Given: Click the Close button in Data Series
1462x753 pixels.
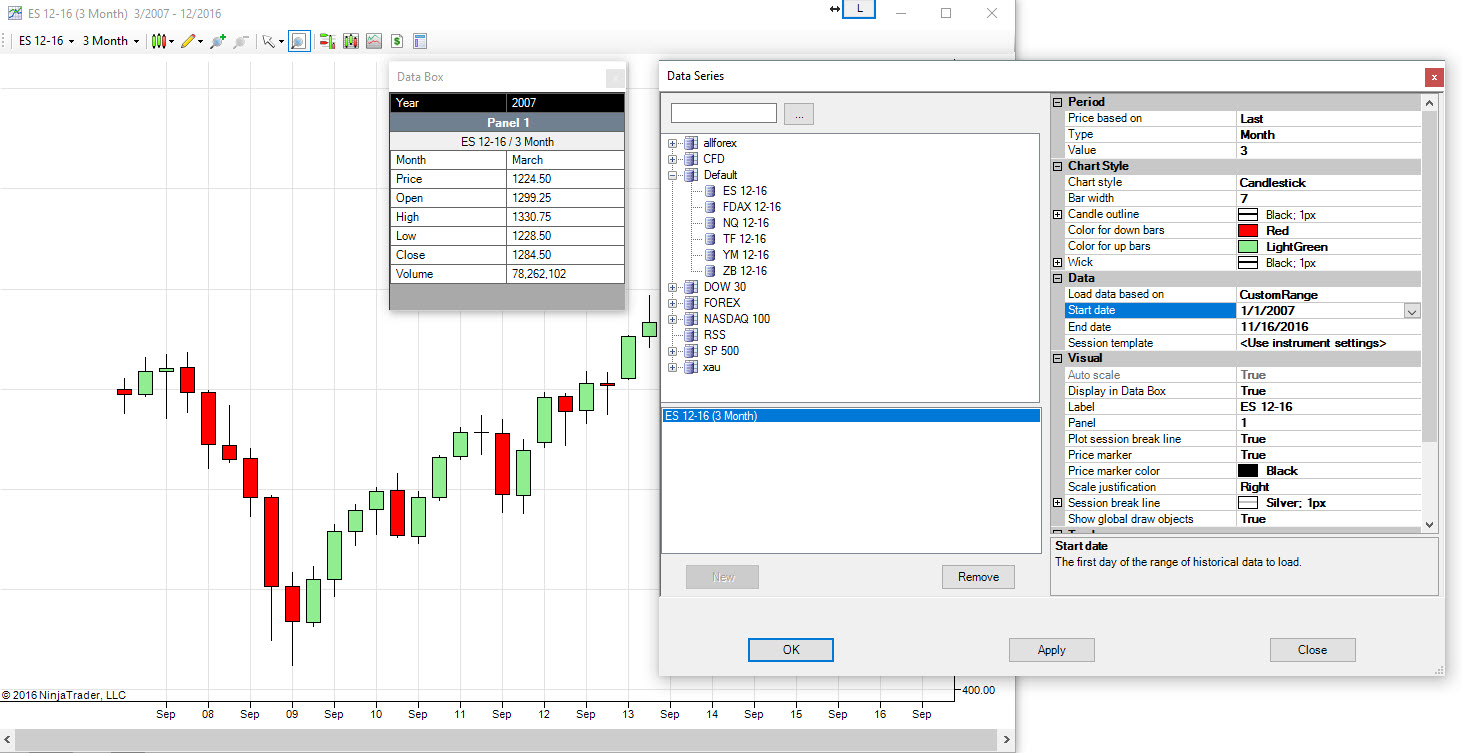Looking at the screenshot, I should pyautogui.click(x=1312, y=650).
